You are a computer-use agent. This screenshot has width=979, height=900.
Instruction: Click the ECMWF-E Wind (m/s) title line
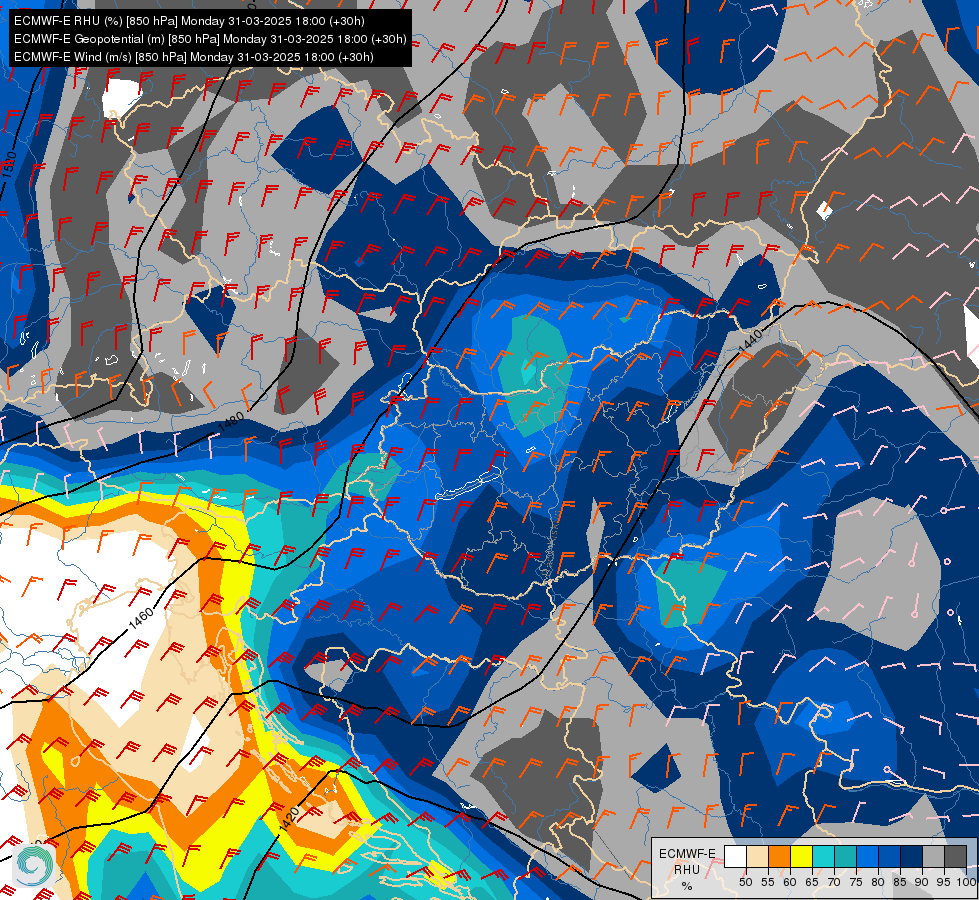pos(194,57)
